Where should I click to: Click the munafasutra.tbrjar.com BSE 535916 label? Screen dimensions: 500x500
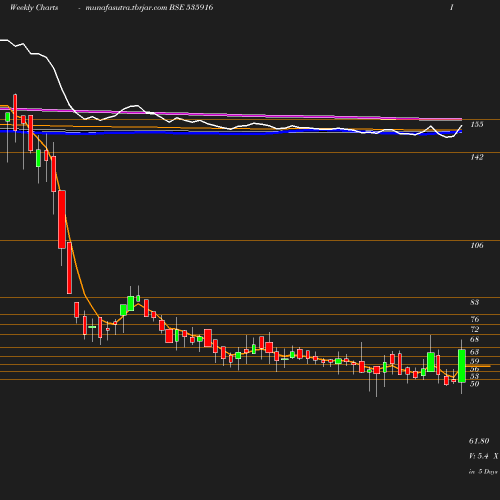[x=149, y=7]
